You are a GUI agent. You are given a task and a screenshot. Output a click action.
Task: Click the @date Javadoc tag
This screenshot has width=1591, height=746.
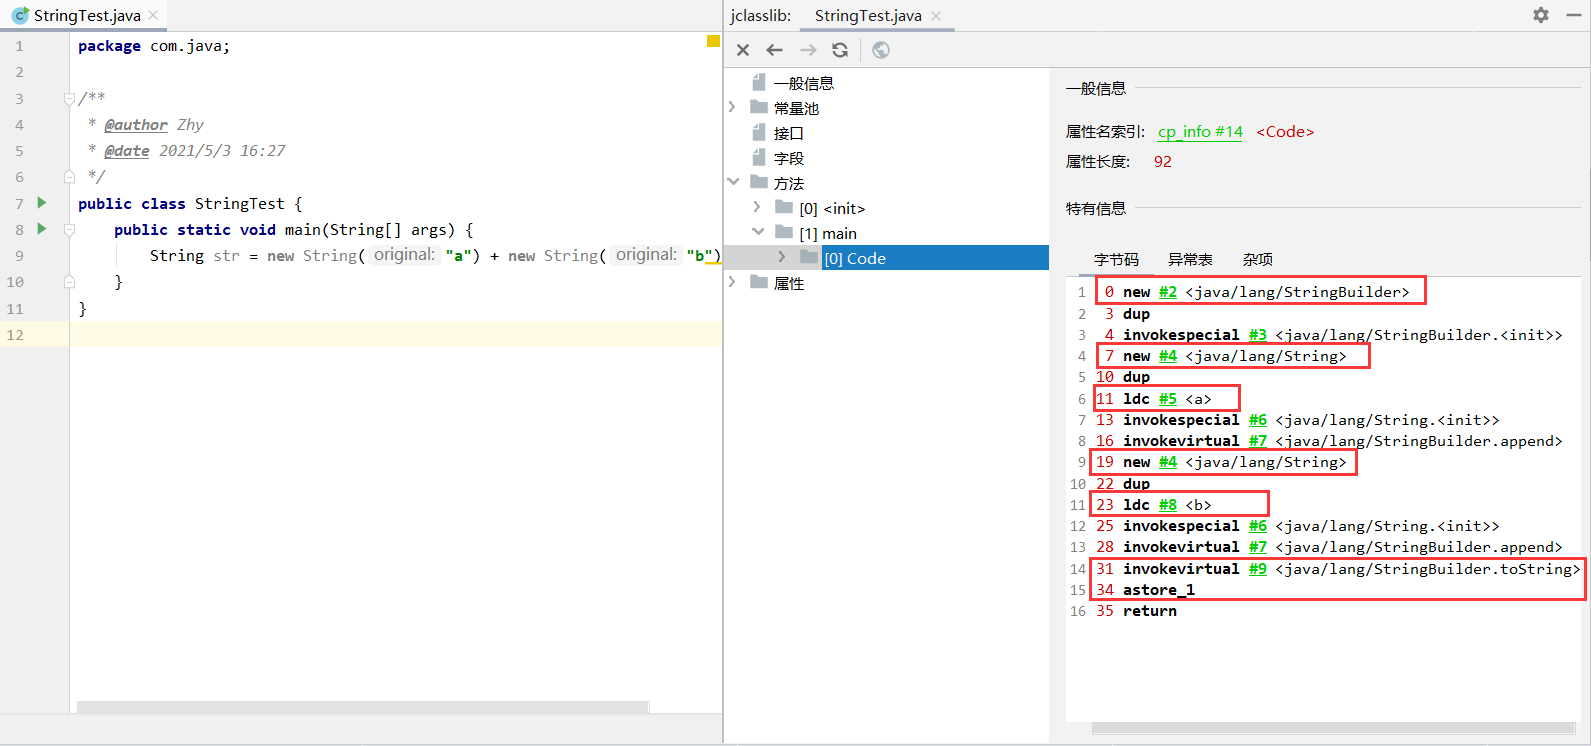click(x=127, y=151)
